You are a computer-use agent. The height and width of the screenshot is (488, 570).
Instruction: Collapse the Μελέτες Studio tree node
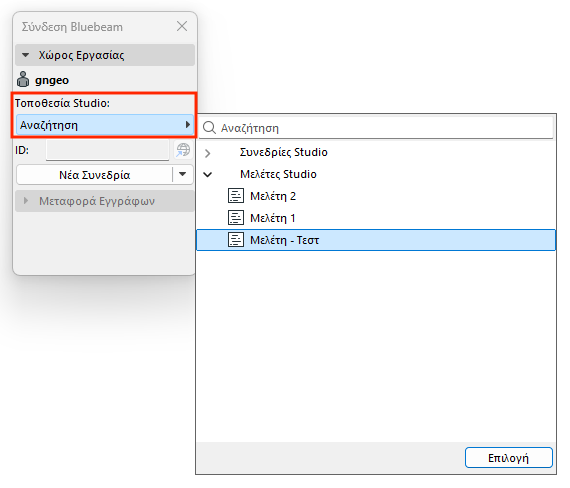coord(208,175)
